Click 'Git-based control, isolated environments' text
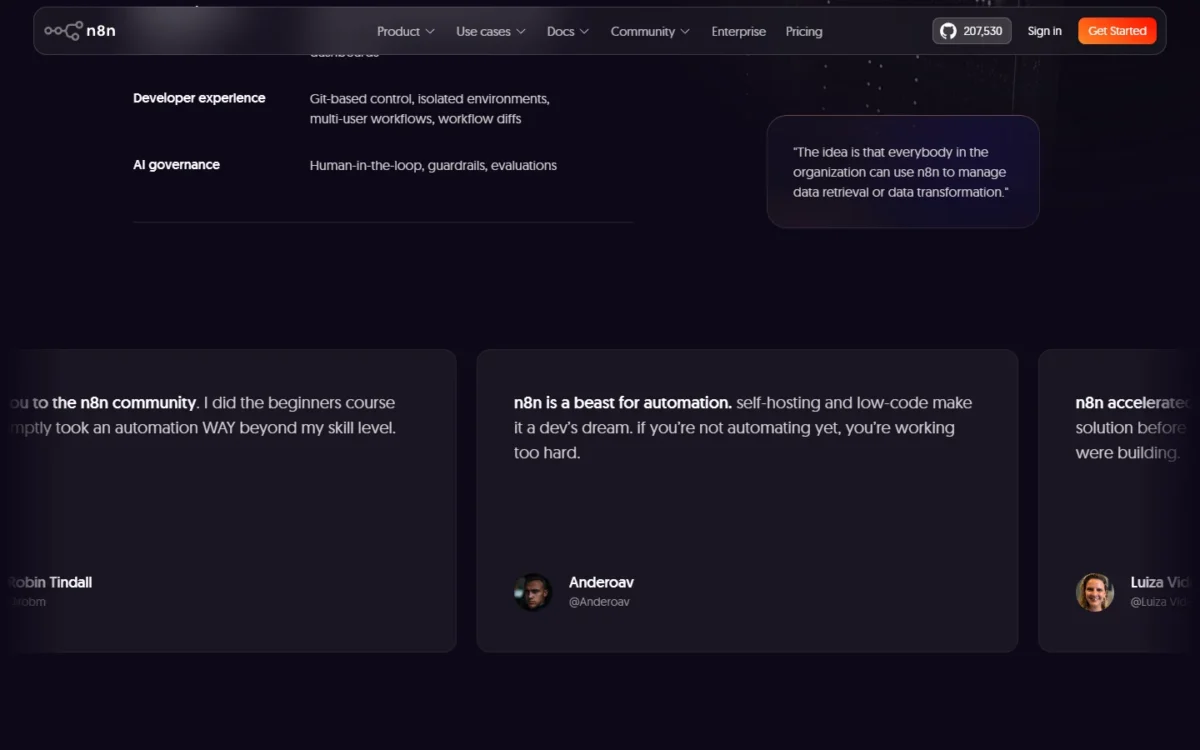1200x750 pixels. coord(429,99)
